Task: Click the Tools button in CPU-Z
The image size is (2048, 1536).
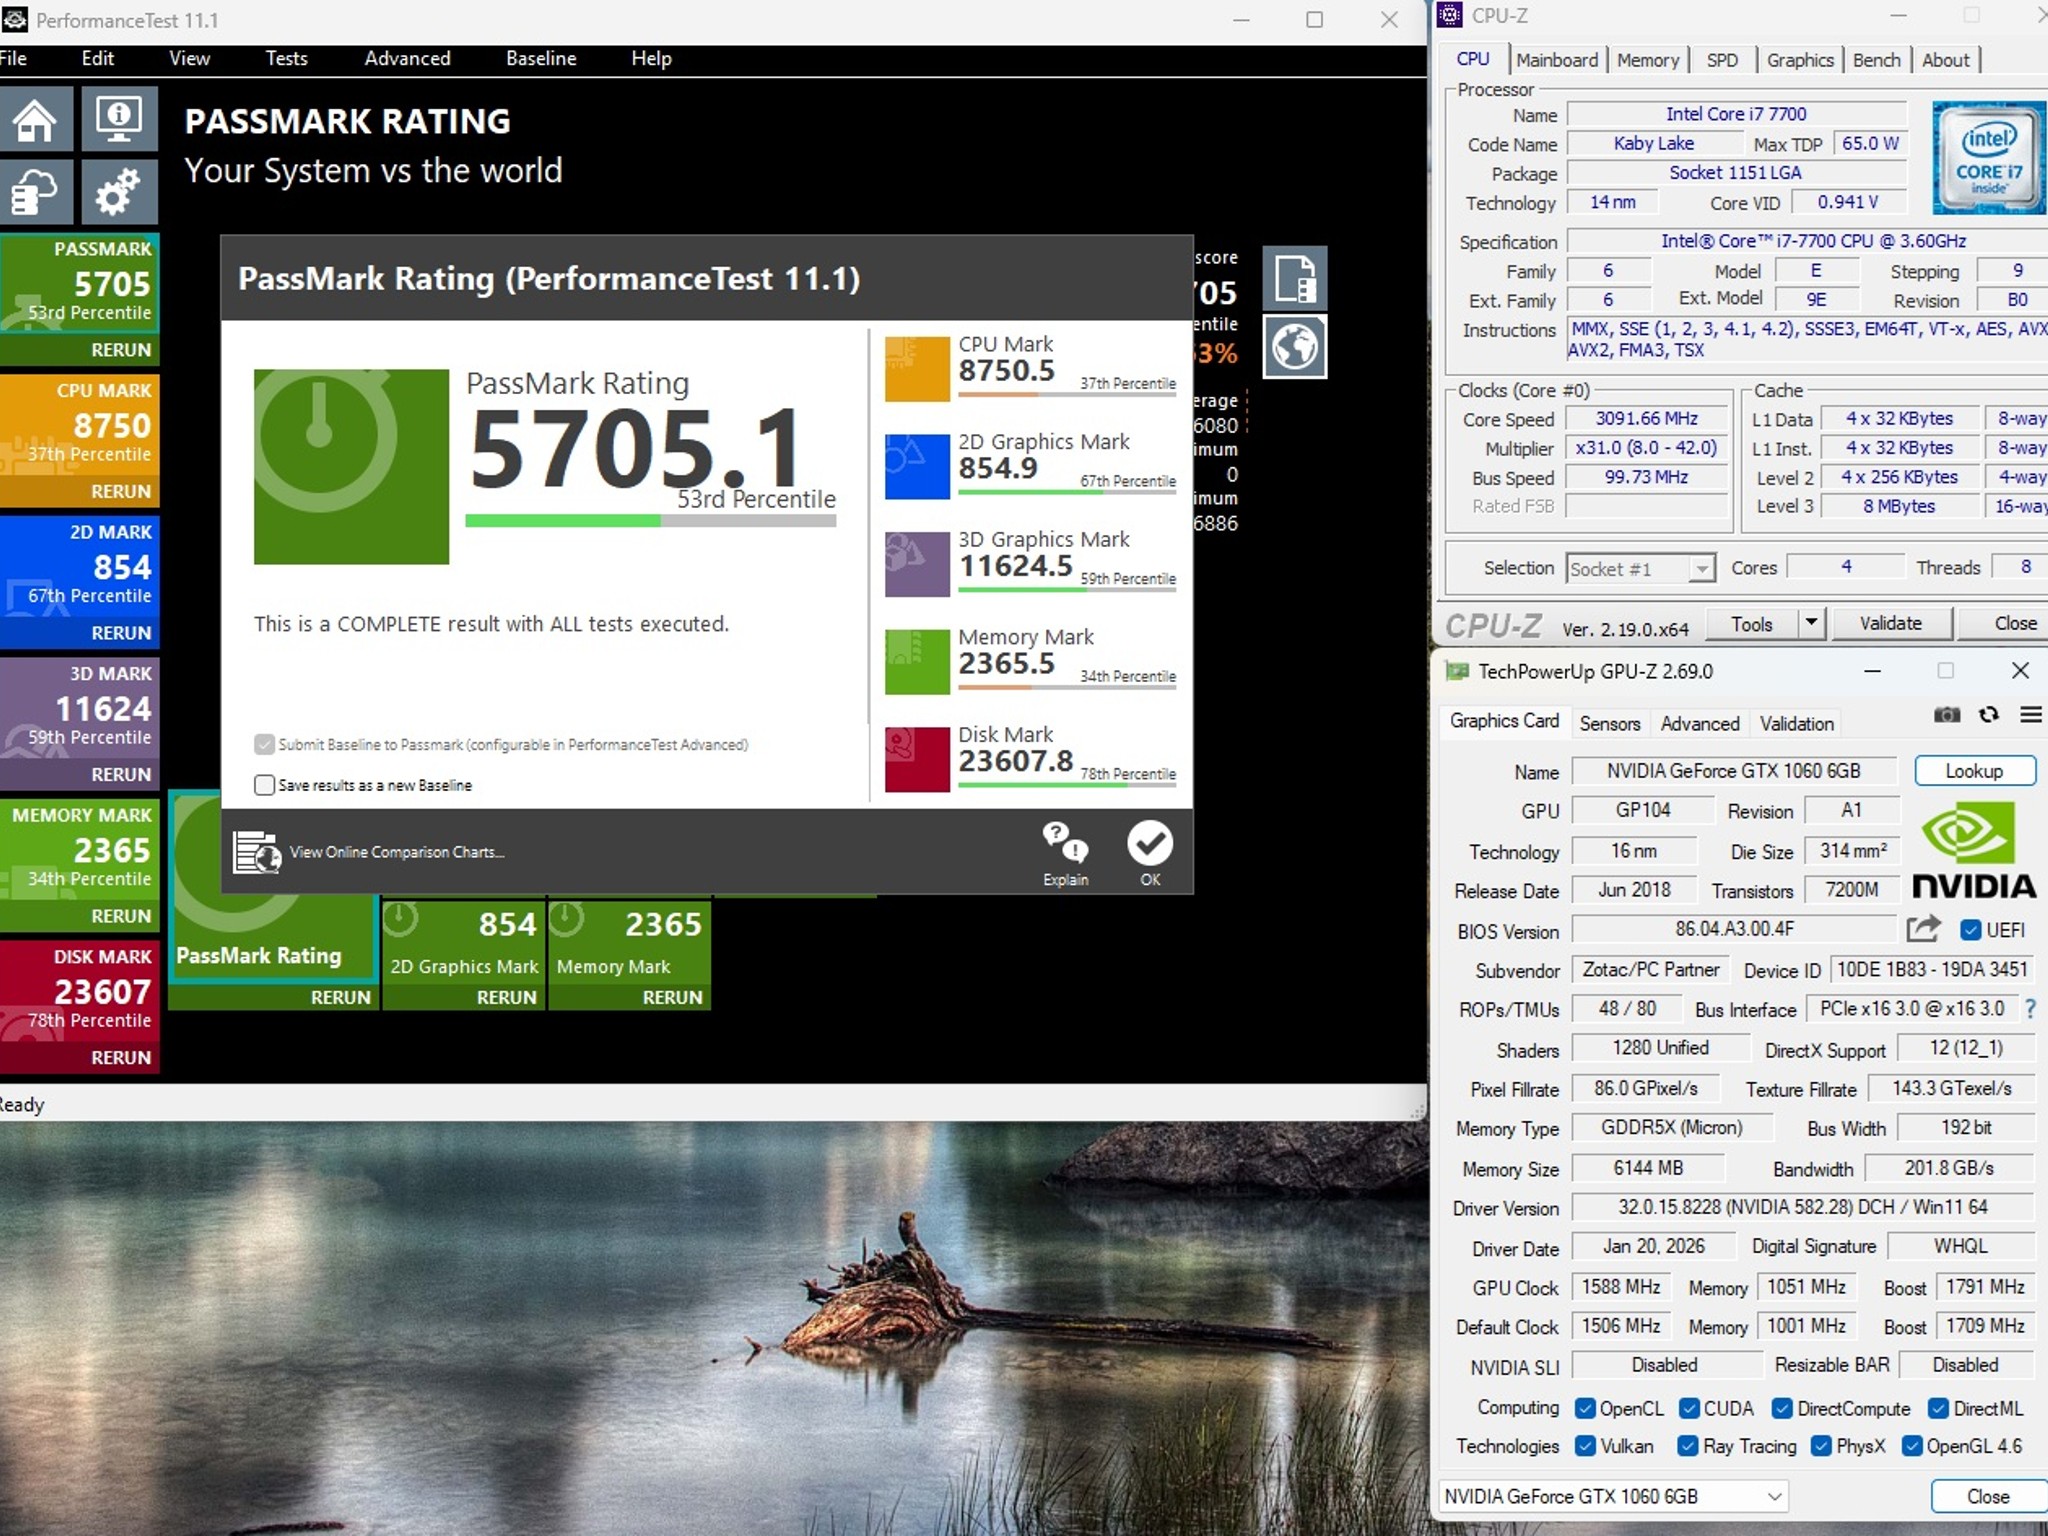Action: click(1751, 623)
